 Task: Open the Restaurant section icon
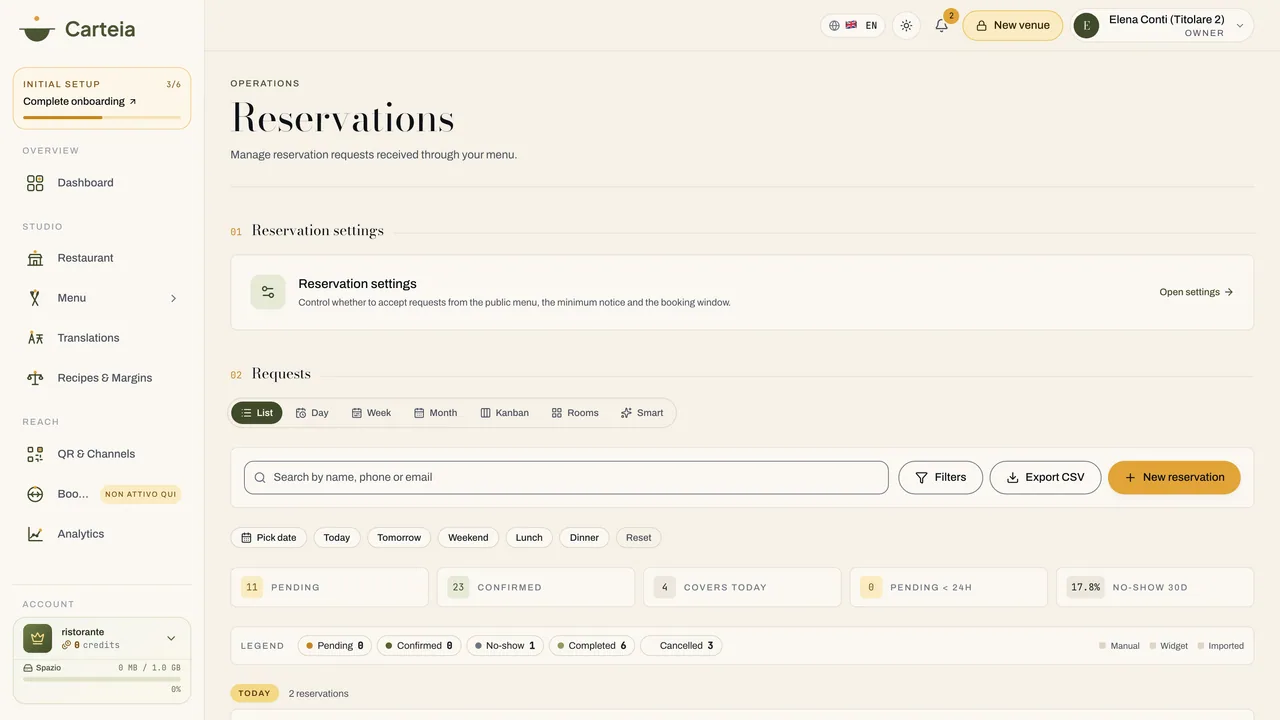coord(35,258)
